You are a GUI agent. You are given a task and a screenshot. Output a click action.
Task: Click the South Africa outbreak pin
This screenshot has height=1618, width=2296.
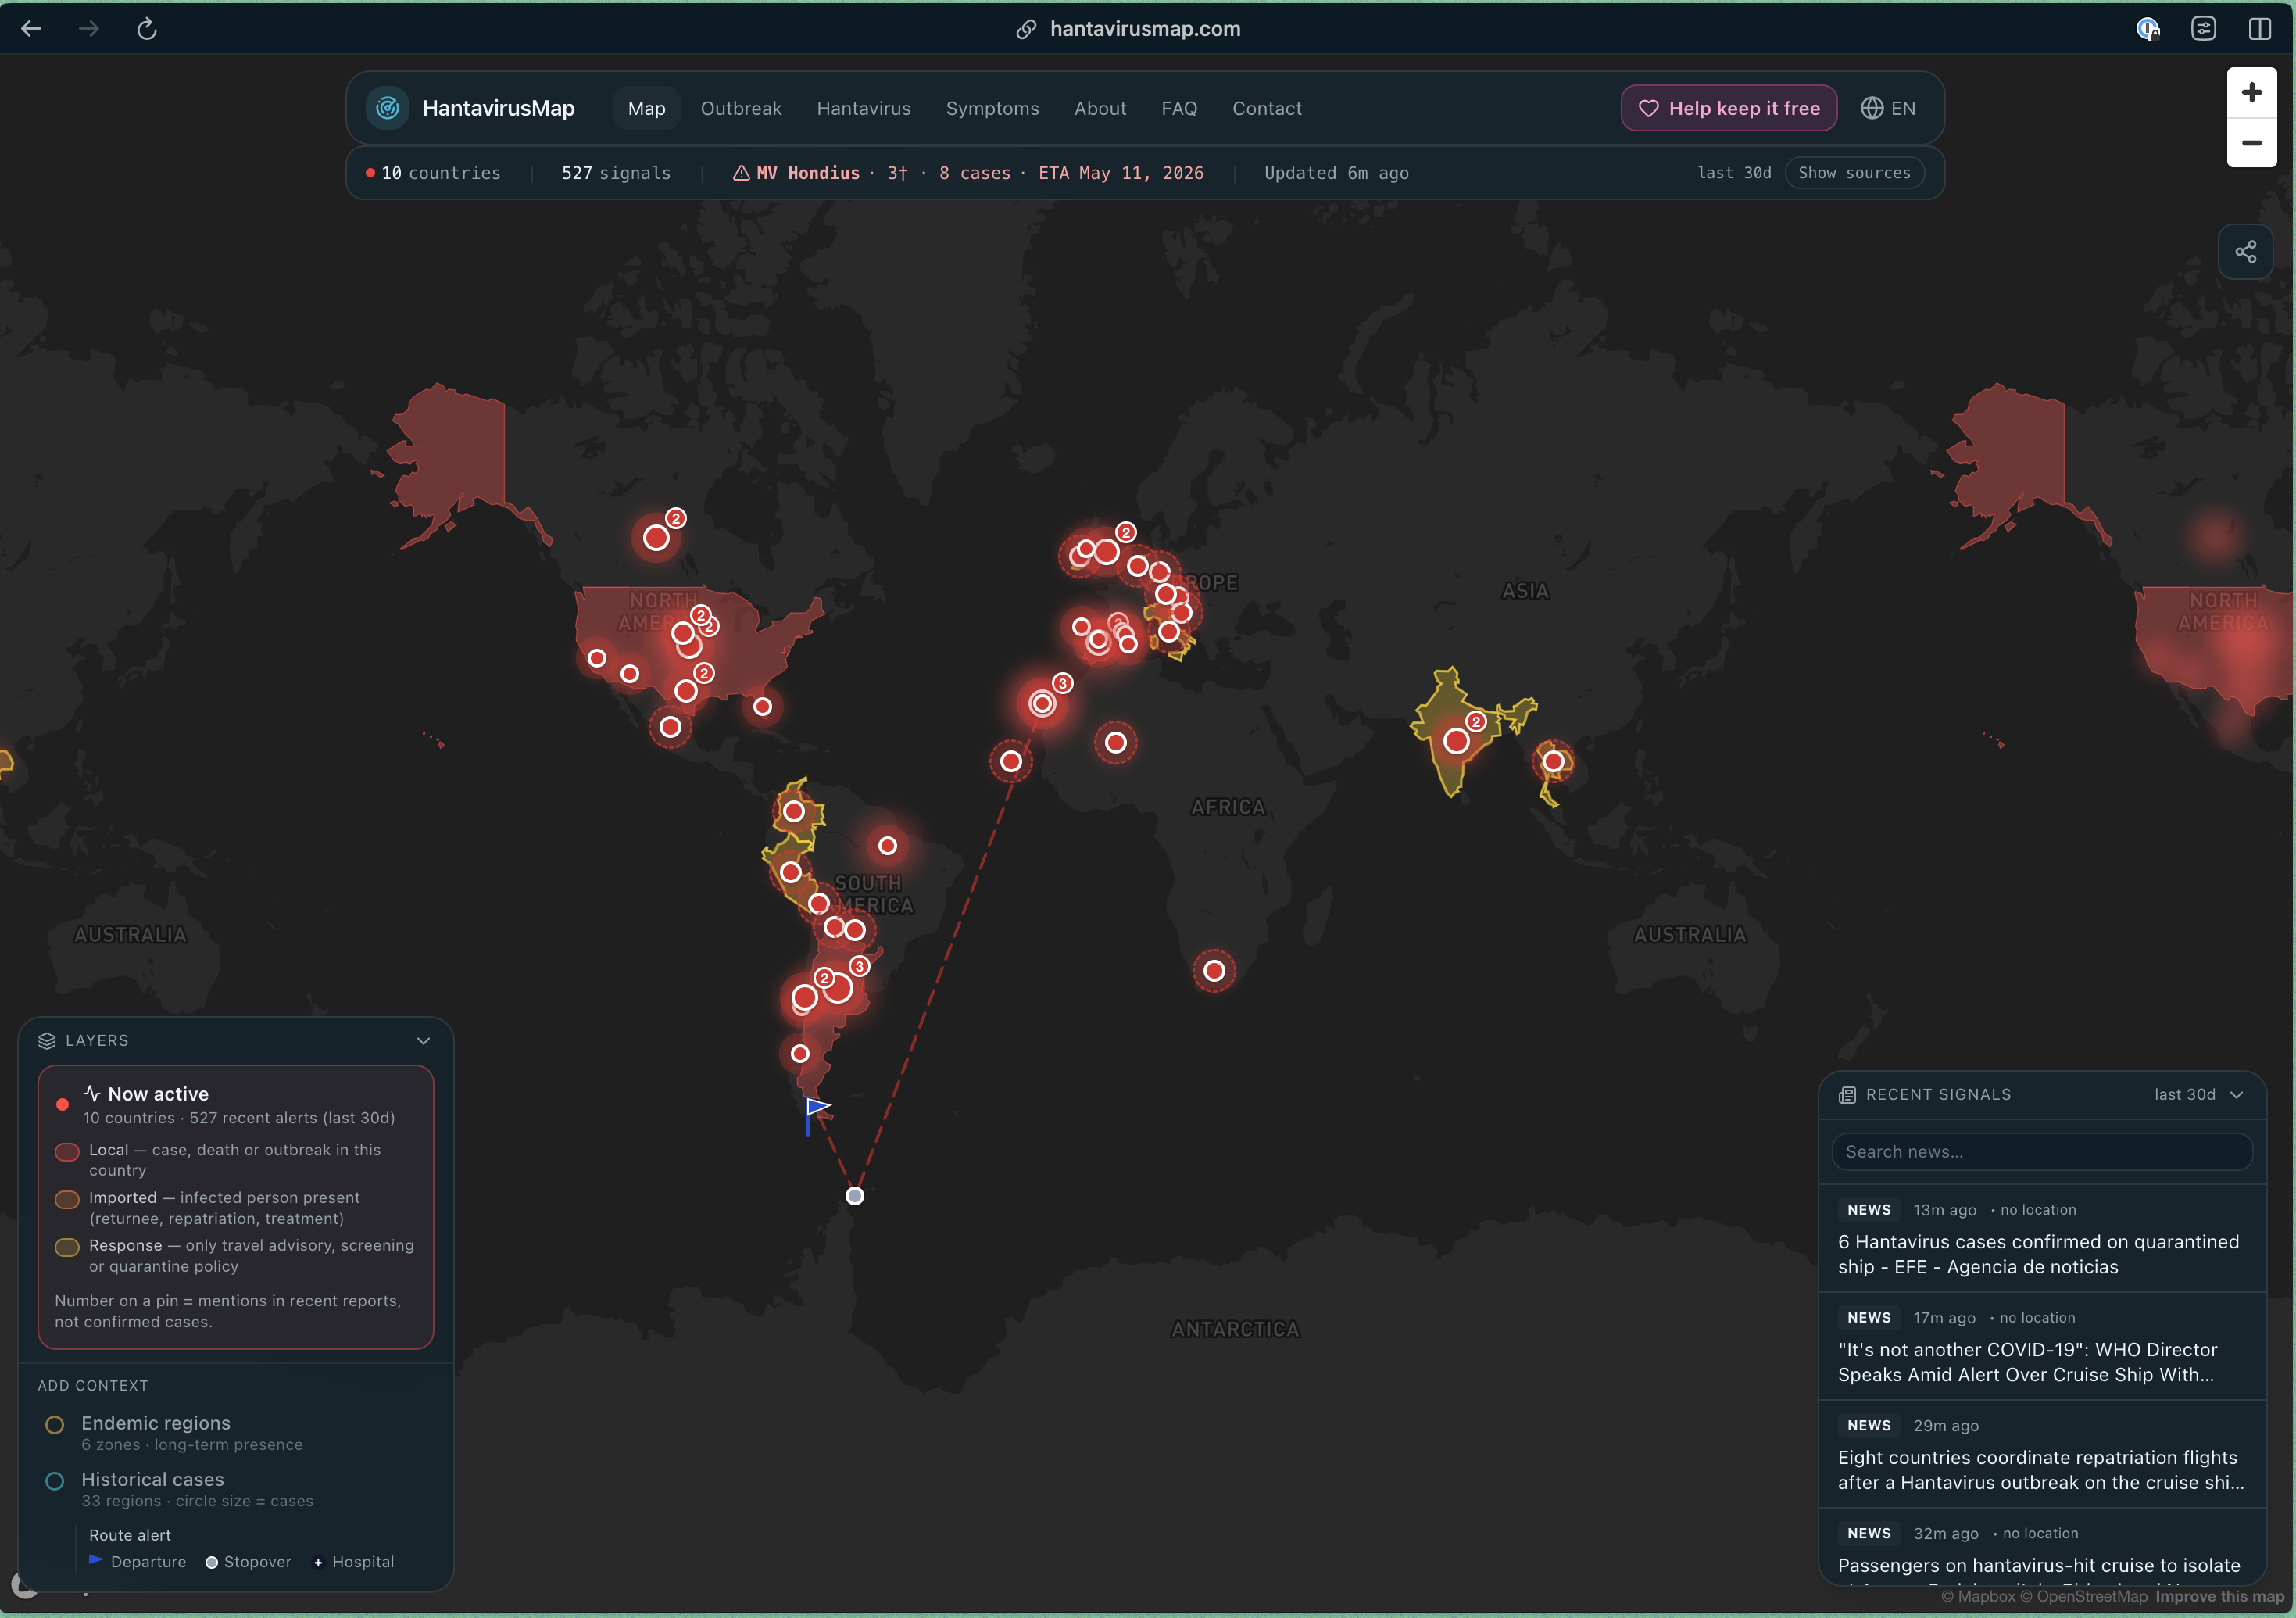click(1214, 970)
